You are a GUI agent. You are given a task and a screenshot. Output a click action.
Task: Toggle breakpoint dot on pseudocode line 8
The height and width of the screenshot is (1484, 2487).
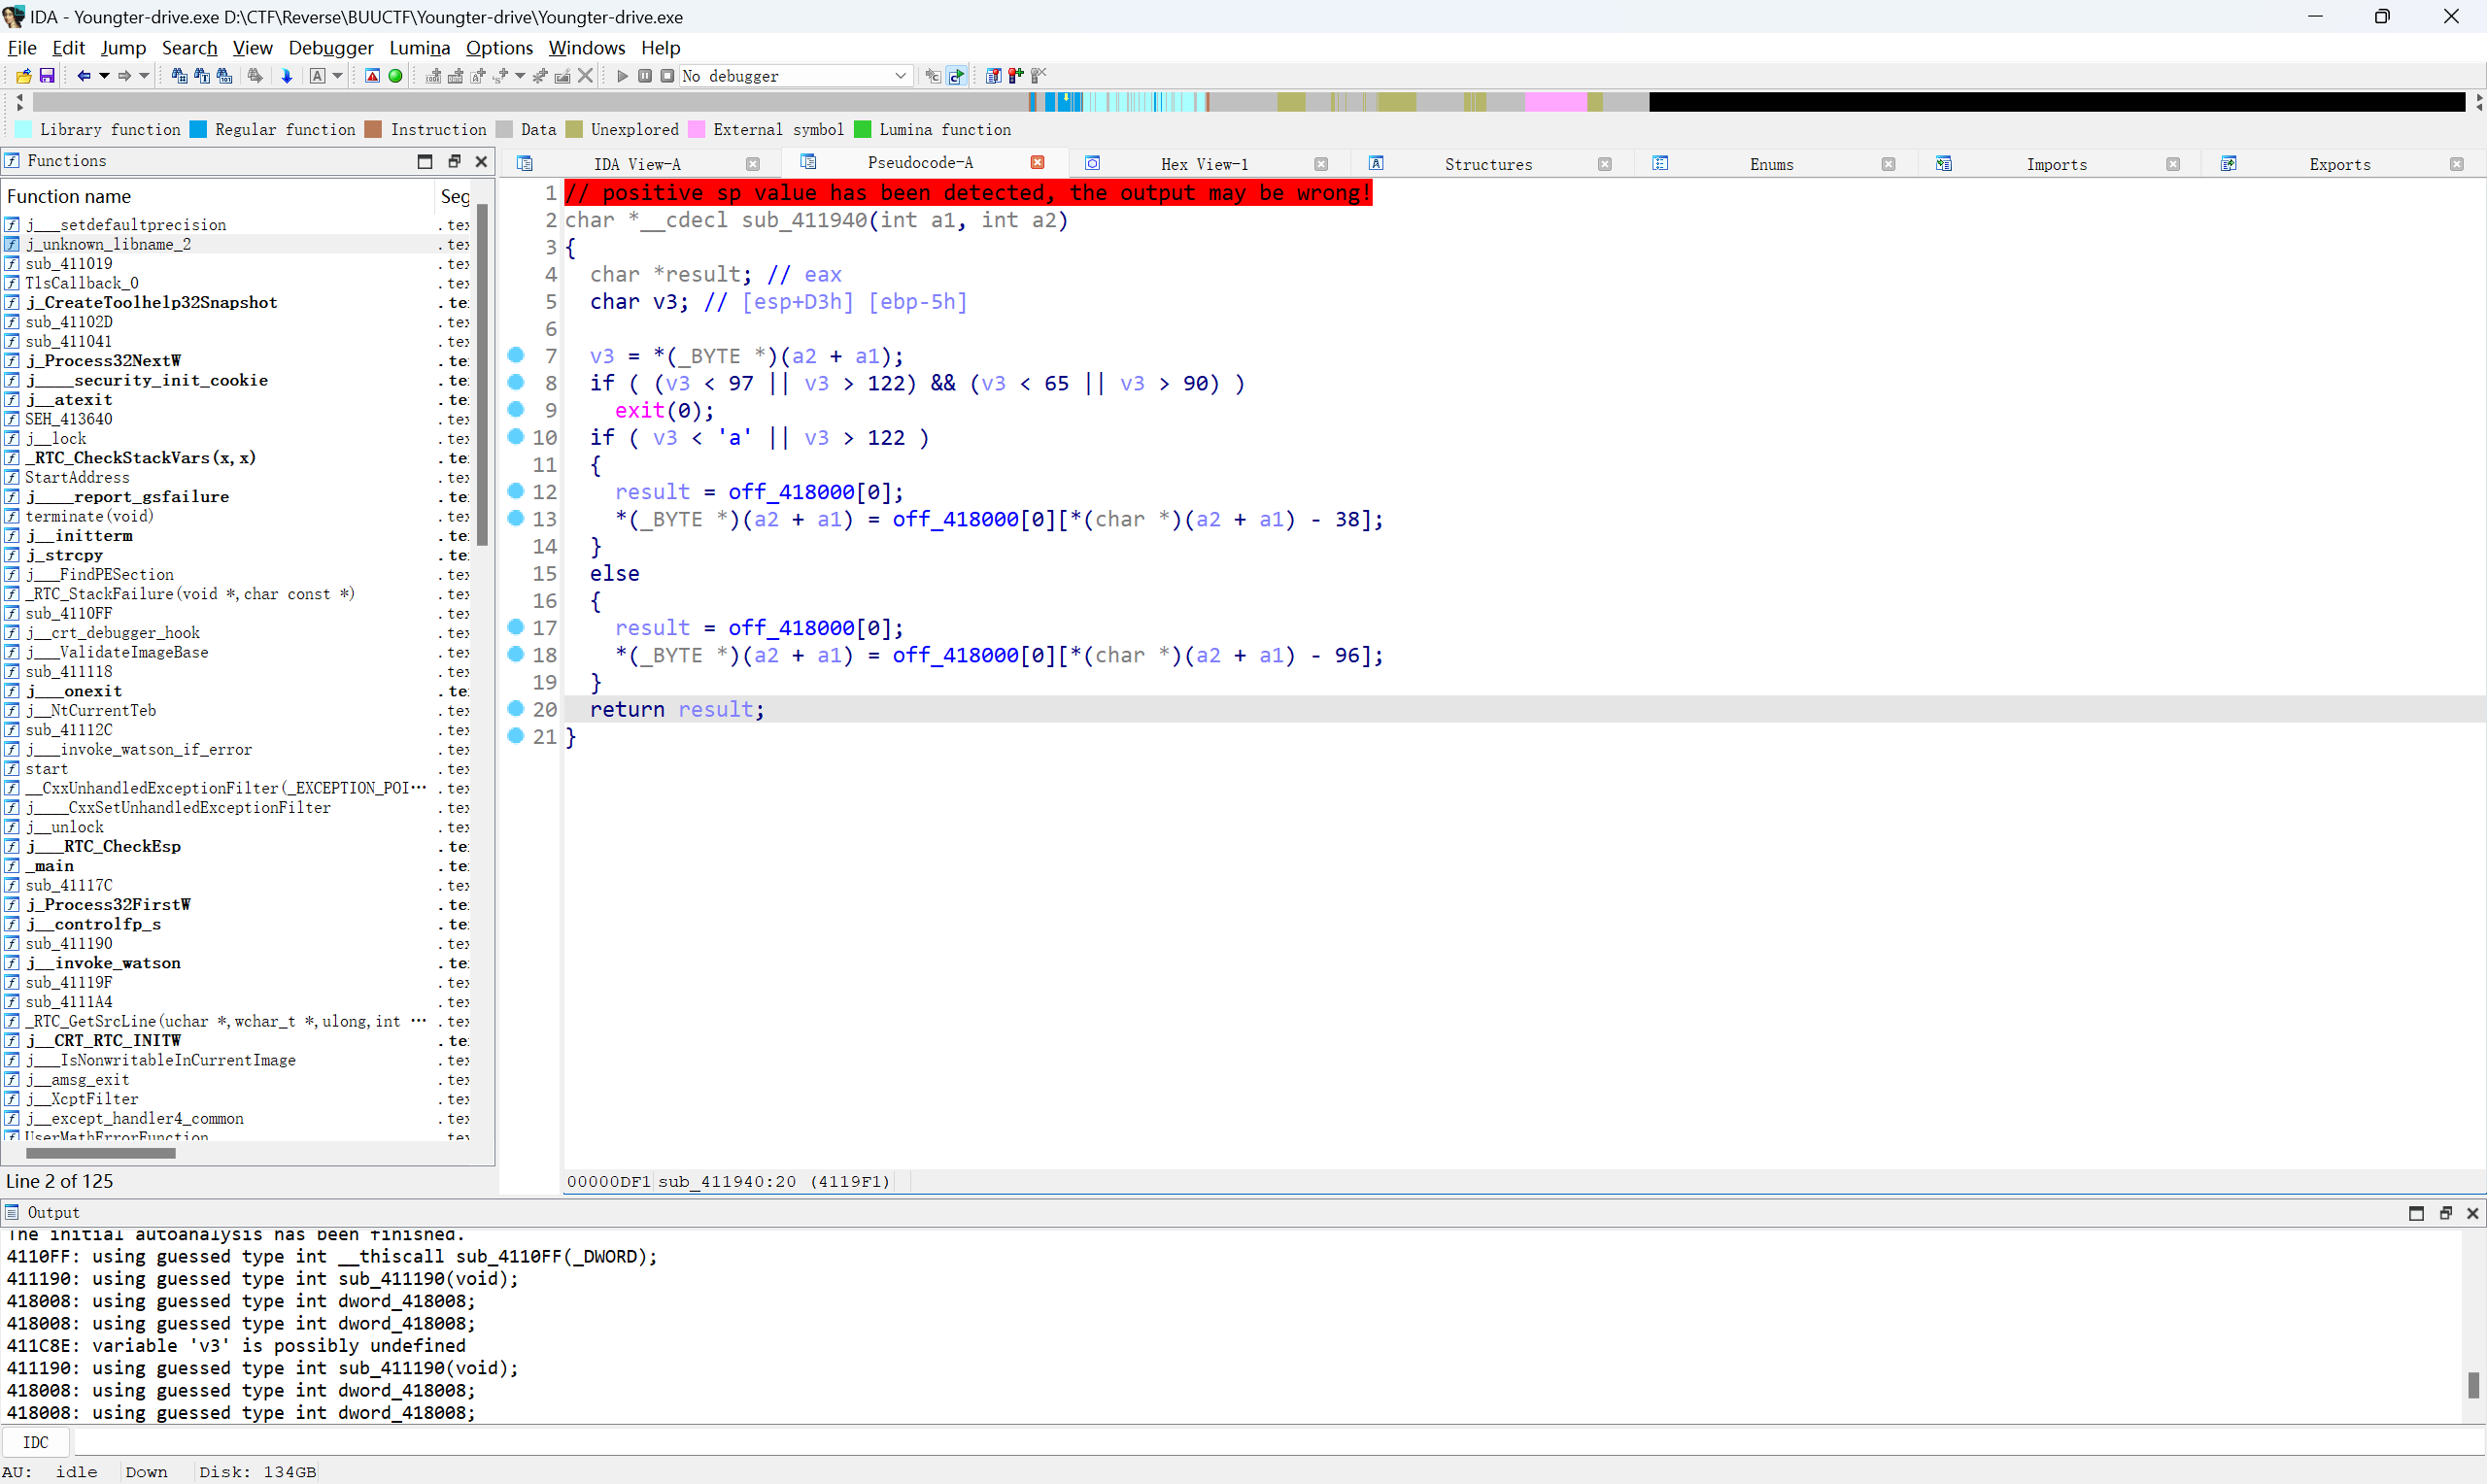[516, 382]
